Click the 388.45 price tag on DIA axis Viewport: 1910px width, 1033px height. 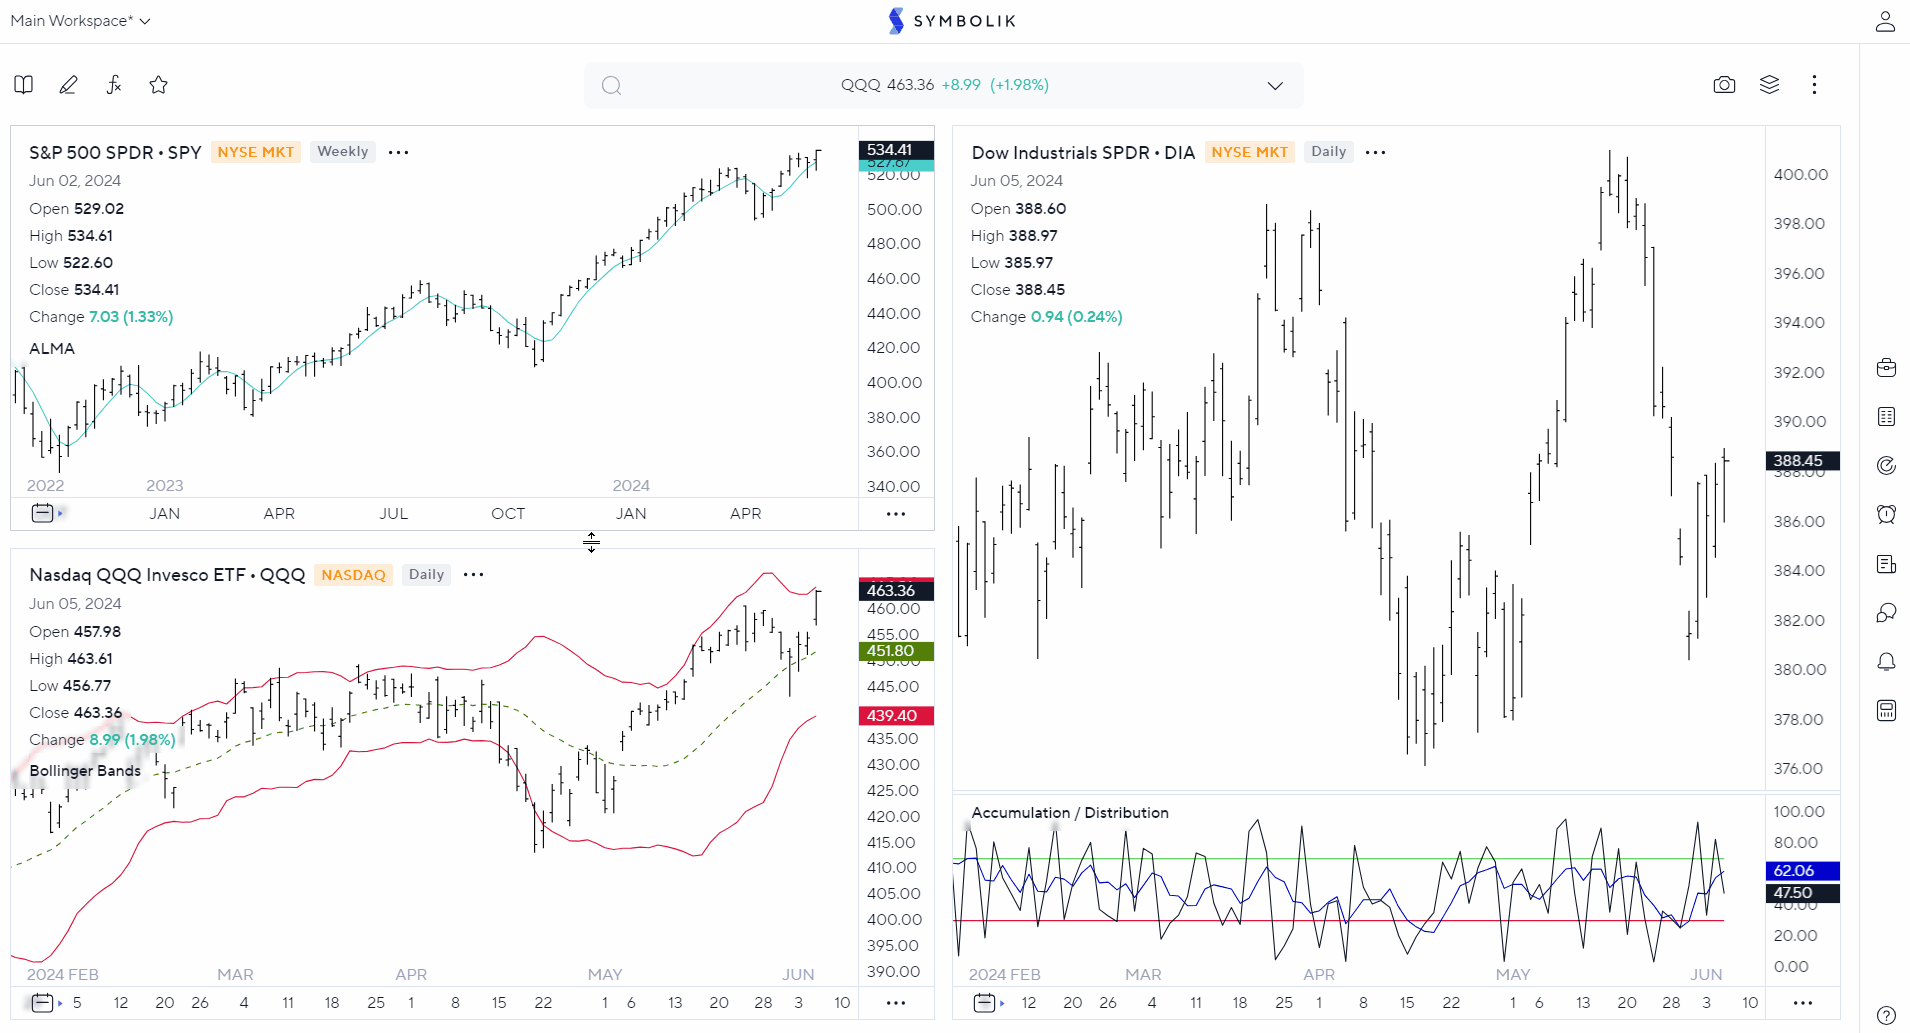click(x=1802, y=461)
